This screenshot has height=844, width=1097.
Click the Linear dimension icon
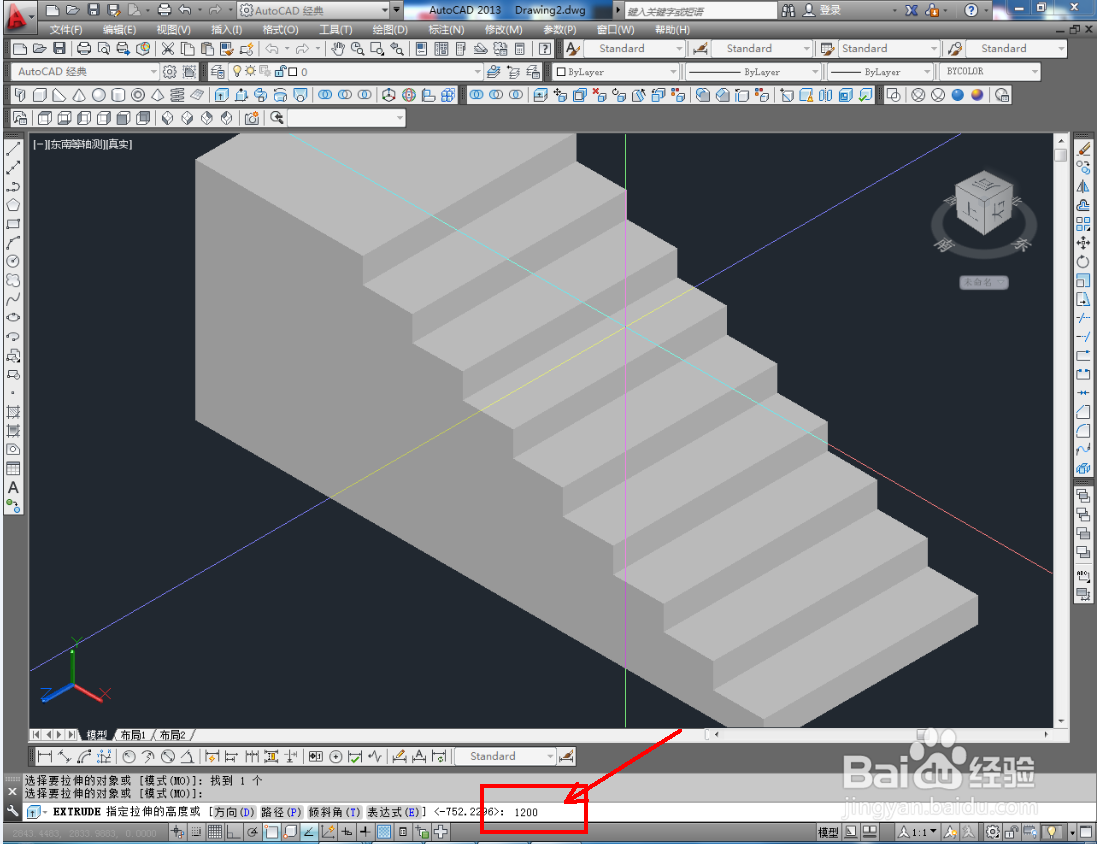pyautogui.click(x=45, y=757)
